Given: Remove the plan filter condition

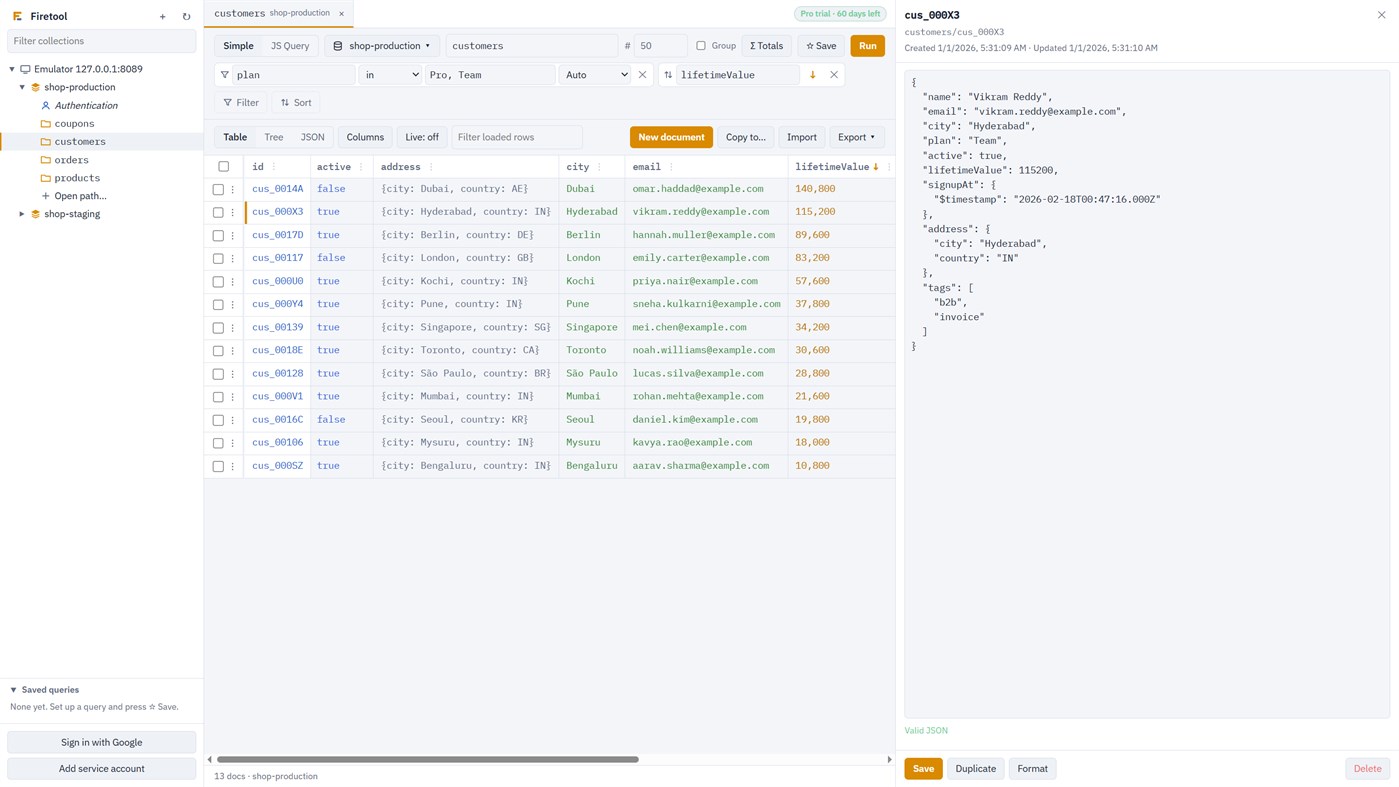Looking at the screenshot, I should pyautogui.click(x=642, y=75).
